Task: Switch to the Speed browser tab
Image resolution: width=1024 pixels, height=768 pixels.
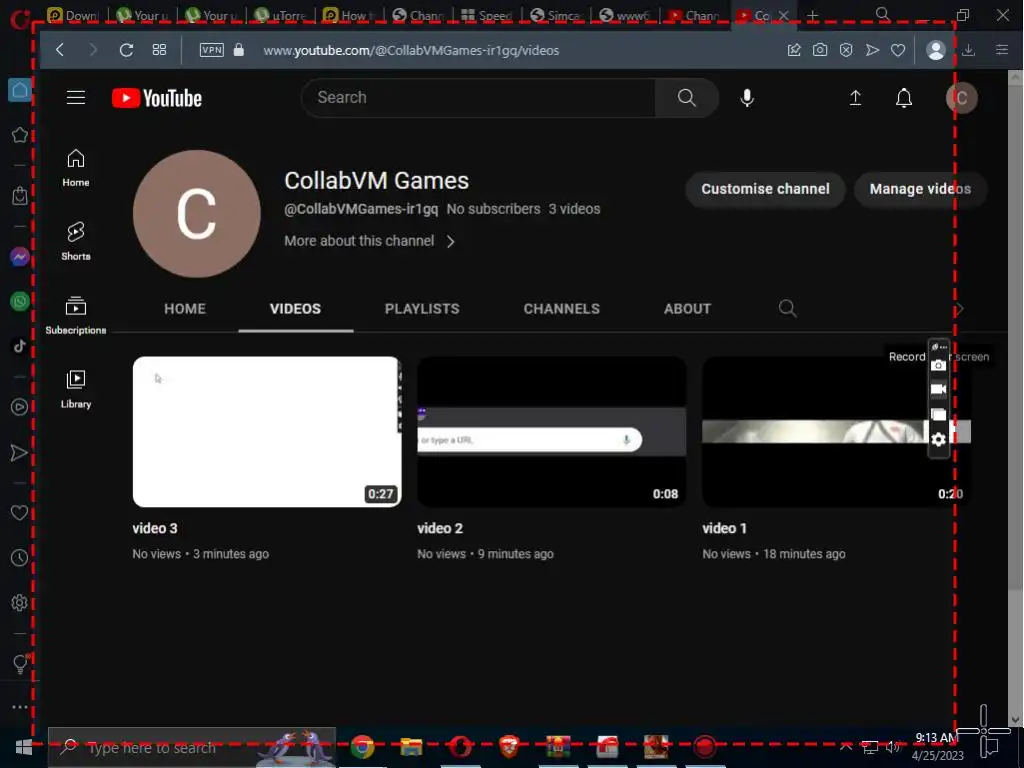Action: click(487, 16)
